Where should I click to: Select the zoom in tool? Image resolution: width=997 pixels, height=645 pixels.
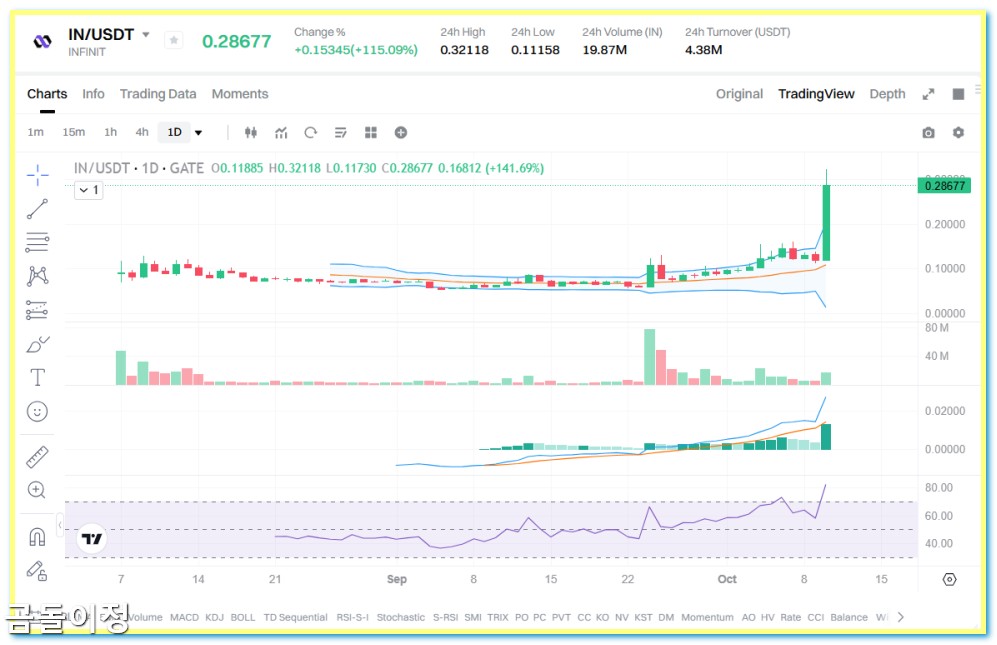pos(36,490)
